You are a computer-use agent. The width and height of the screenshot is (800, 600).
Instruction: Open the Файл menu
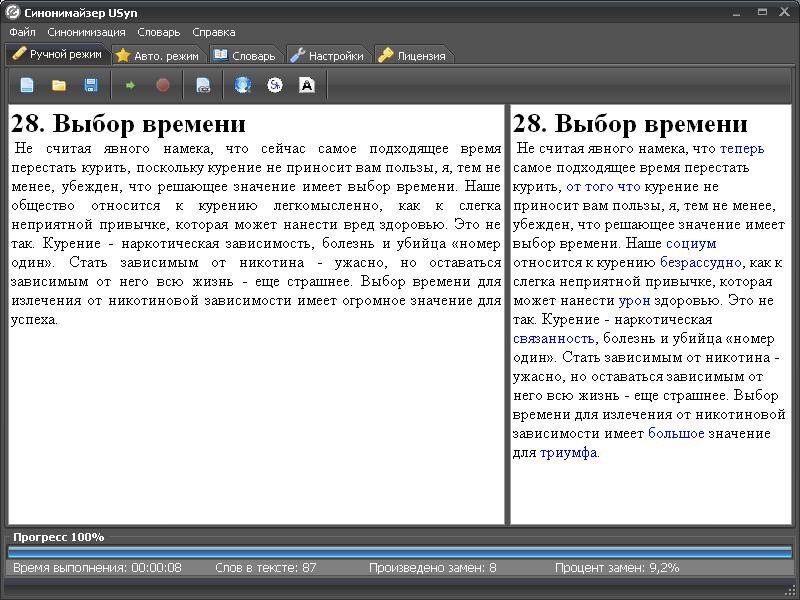[22, 31]
